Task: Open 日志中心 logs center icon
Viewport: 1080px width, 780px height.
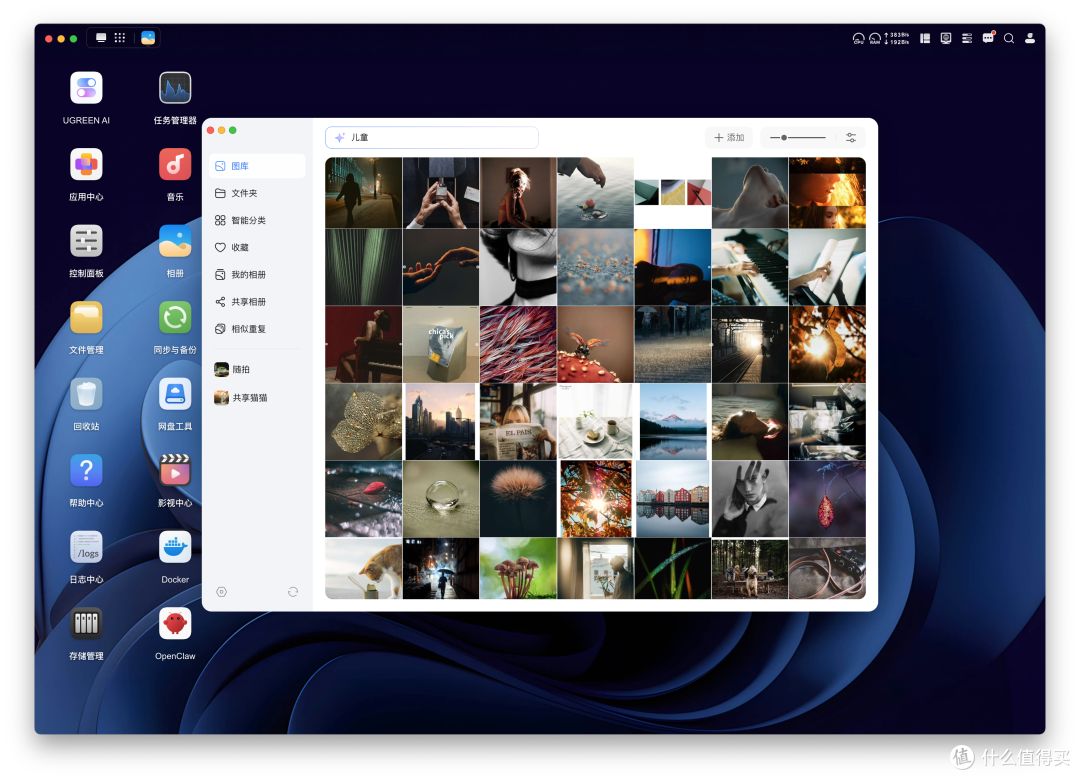Action: tap(86, 548)
